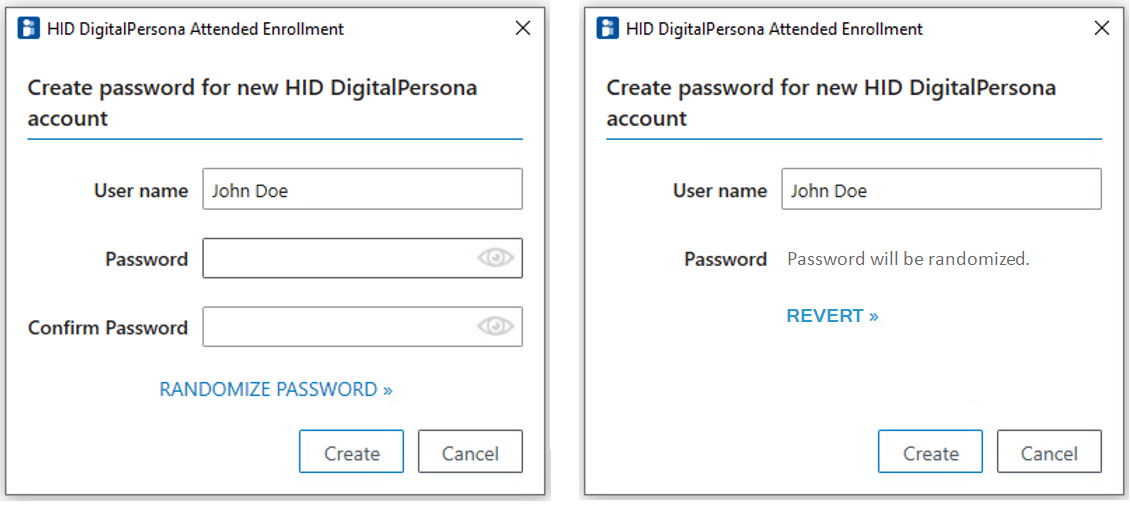This screenshot has height=506, width=1130.
Task: Focus the empty Password input field
Action: tap(340, 259)
